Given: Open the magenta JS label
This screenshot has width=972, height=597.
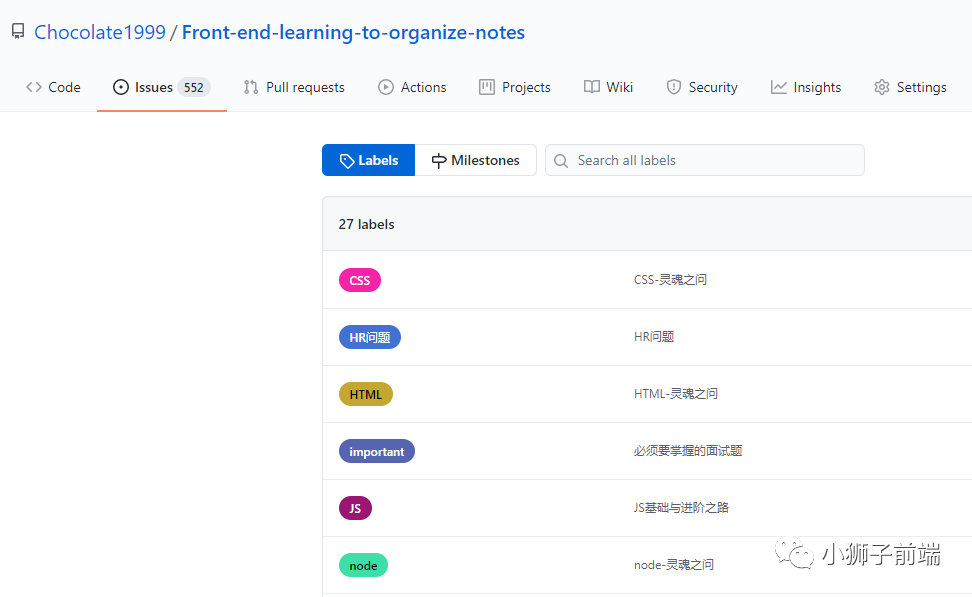Looking at the screenshot, I should click(x=355, y=508).
